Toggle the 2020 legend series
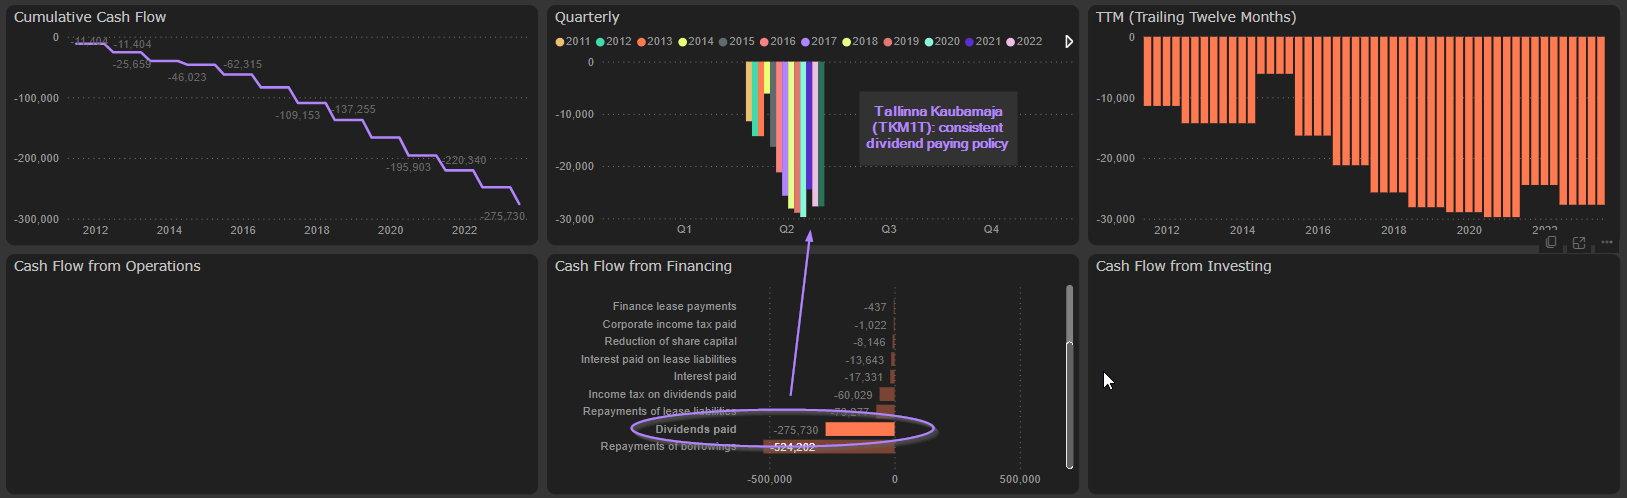Viewport: 1627px width, 498px height. coord(941,42)
